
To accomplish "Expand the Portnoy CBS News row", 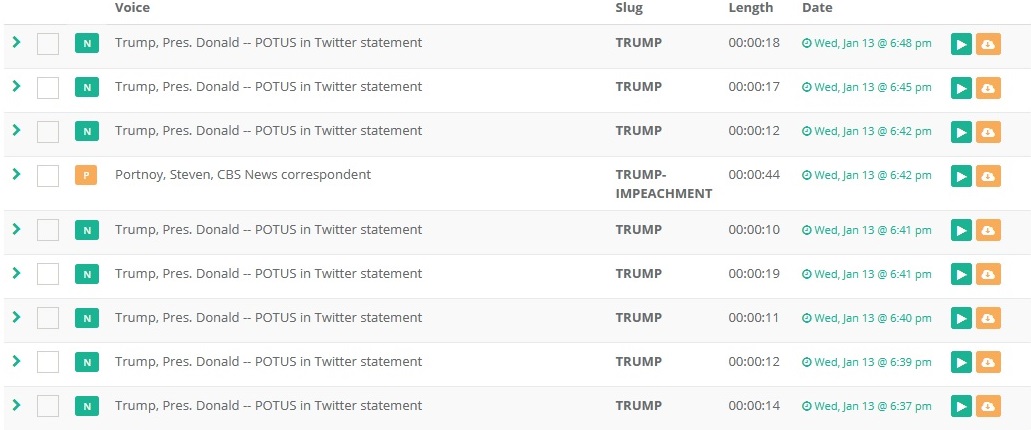I will [x=16, y=174].
